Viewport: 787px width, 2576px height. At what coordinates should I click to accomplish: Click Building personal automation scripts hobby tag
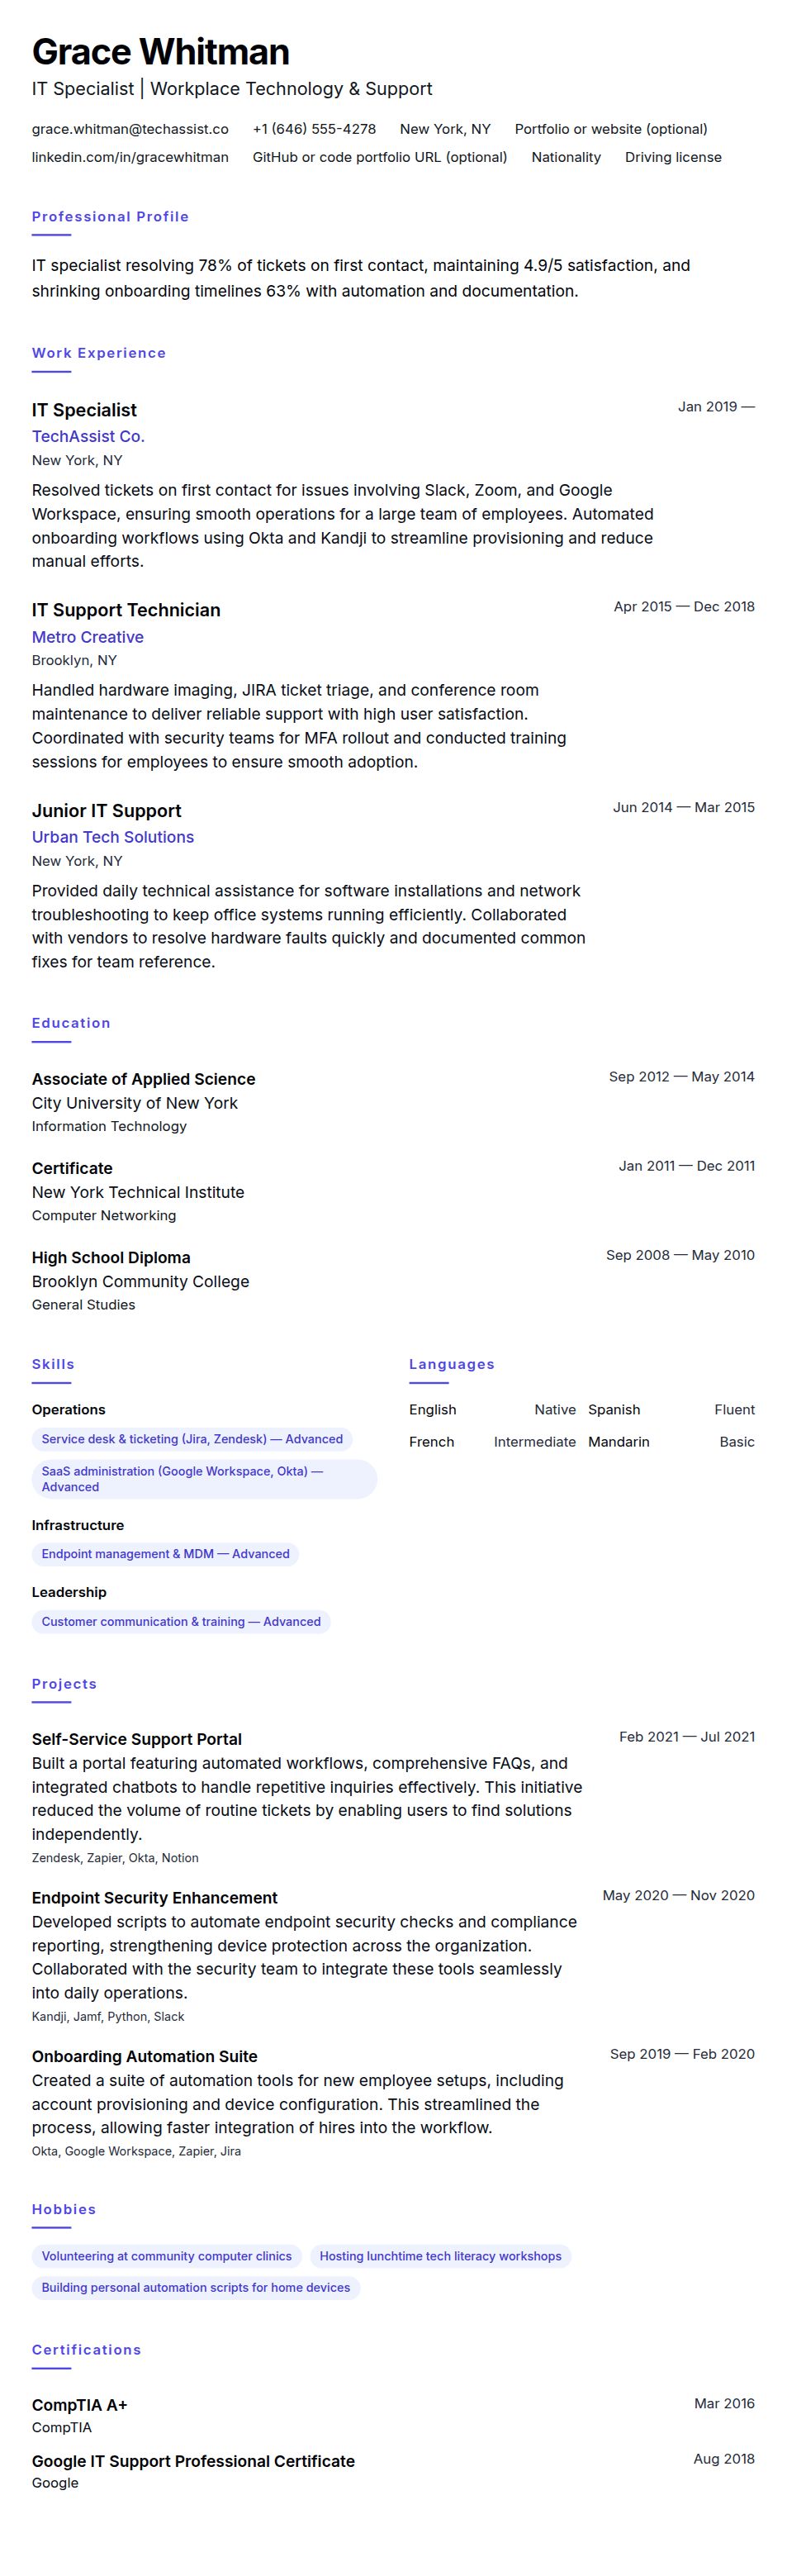pyautogui.click(x=196, y=2287)
